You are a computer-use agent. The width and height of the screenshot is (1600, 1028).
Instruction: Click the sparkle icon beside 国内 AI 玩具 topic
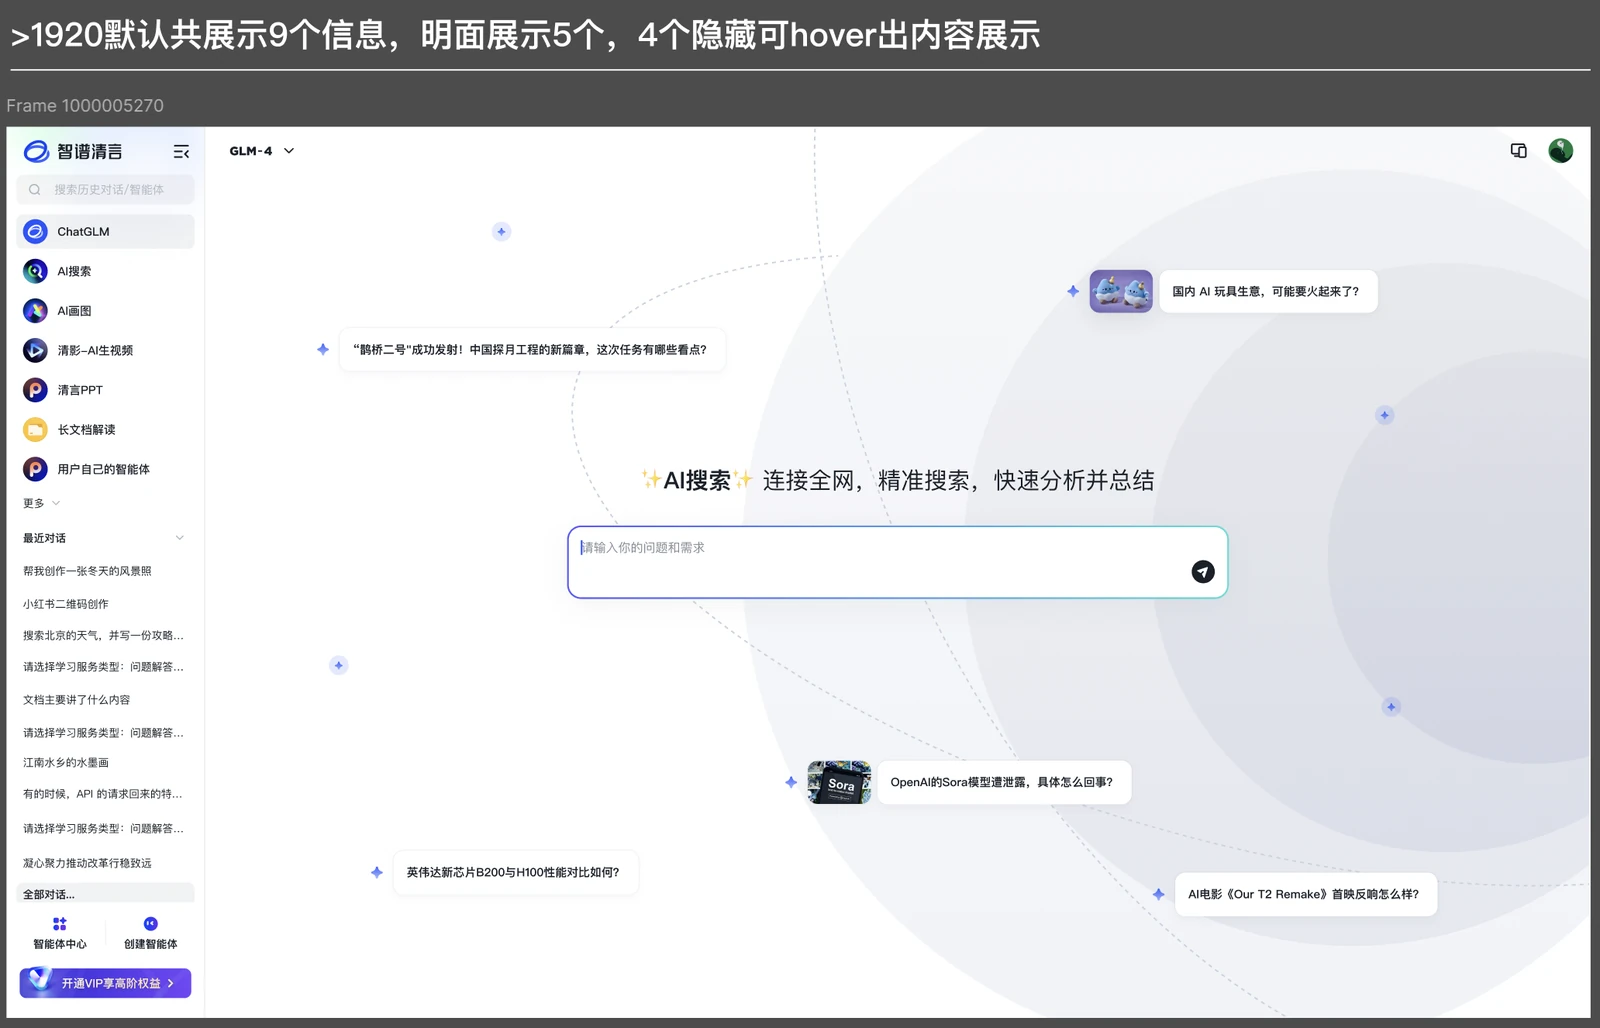tap(1073, 291)
